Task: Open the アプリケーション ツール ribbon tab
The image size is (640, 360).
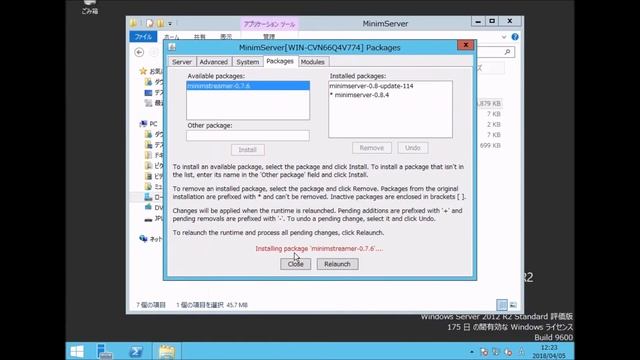Action: [x=269, y=24]
